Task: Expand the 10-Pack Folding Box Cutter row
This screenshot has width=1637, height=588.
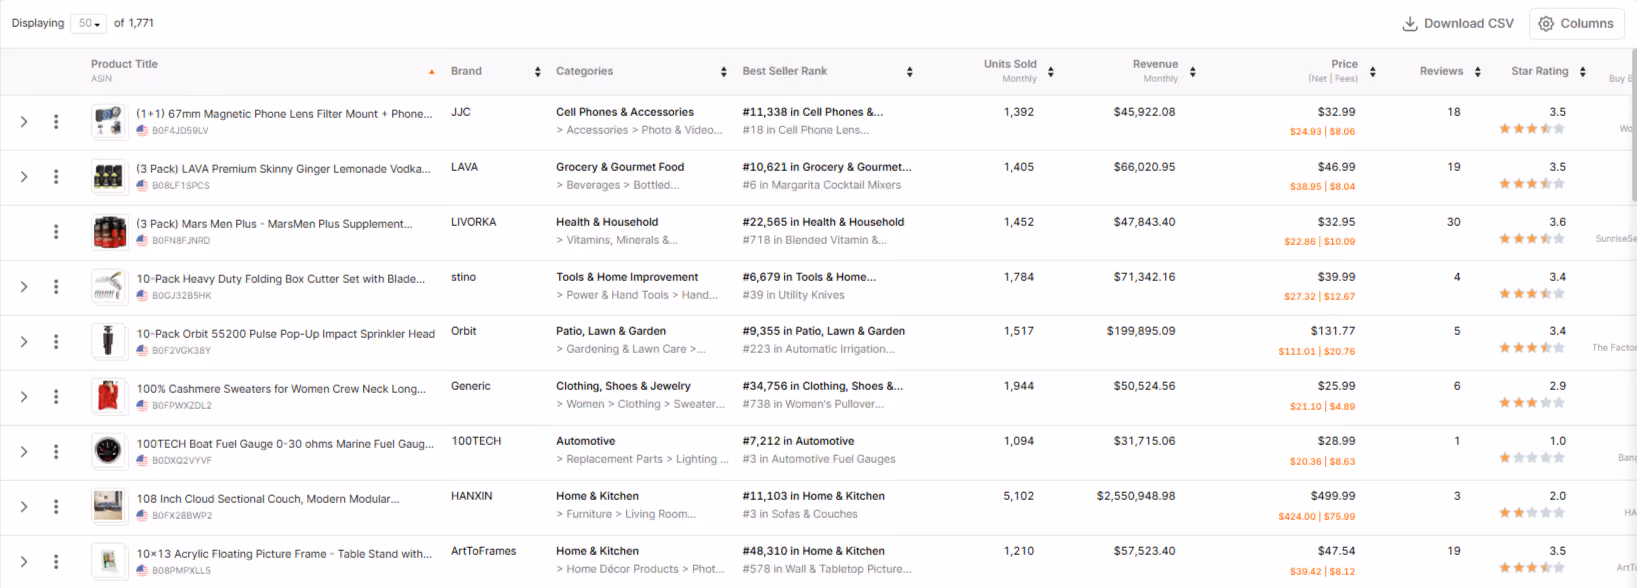Action: click(24, 287)
